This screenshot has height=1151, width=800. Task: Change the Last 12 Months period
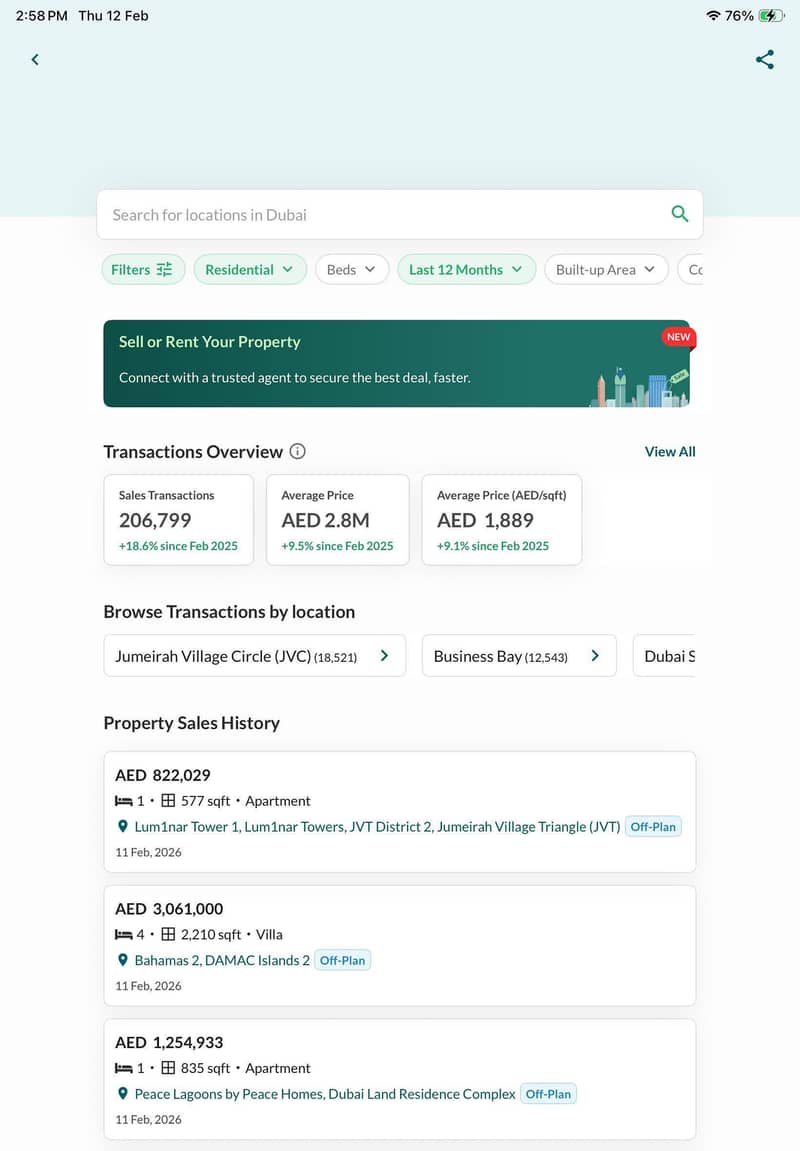467,269
